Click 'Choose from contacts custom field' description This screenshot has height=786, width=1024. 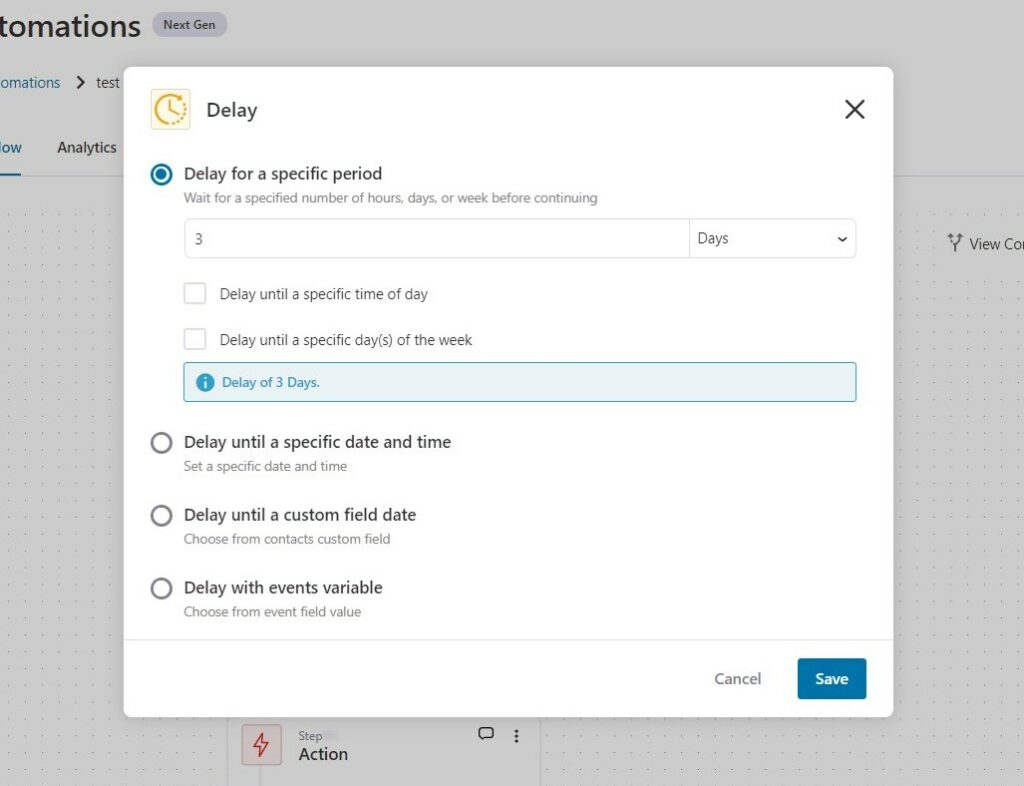tap(287, 539)
